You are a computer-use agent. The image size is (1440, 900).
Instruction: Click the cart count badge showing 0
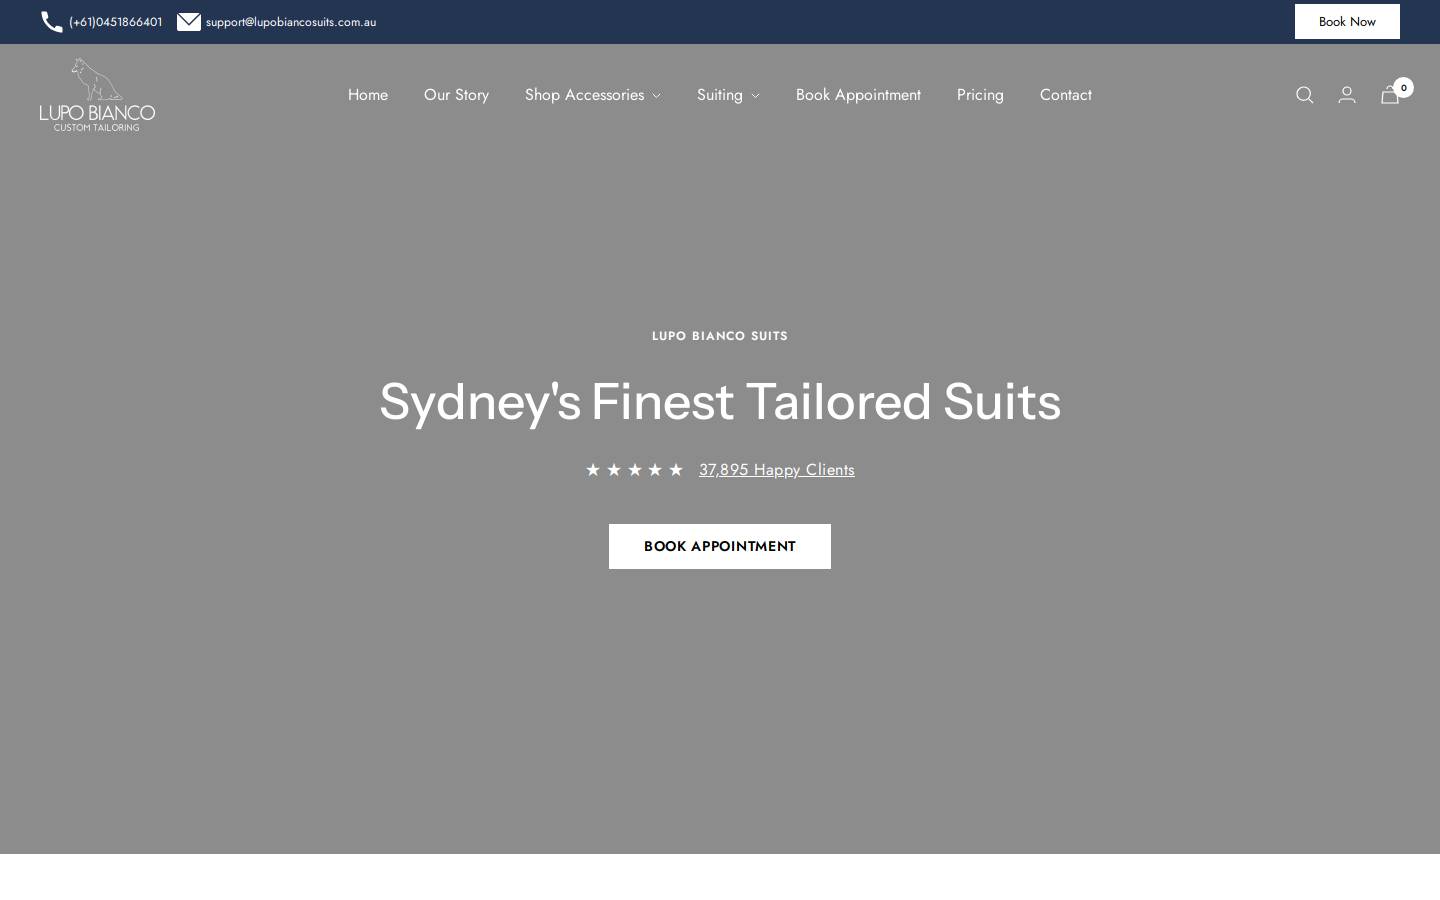point(1404,88)
